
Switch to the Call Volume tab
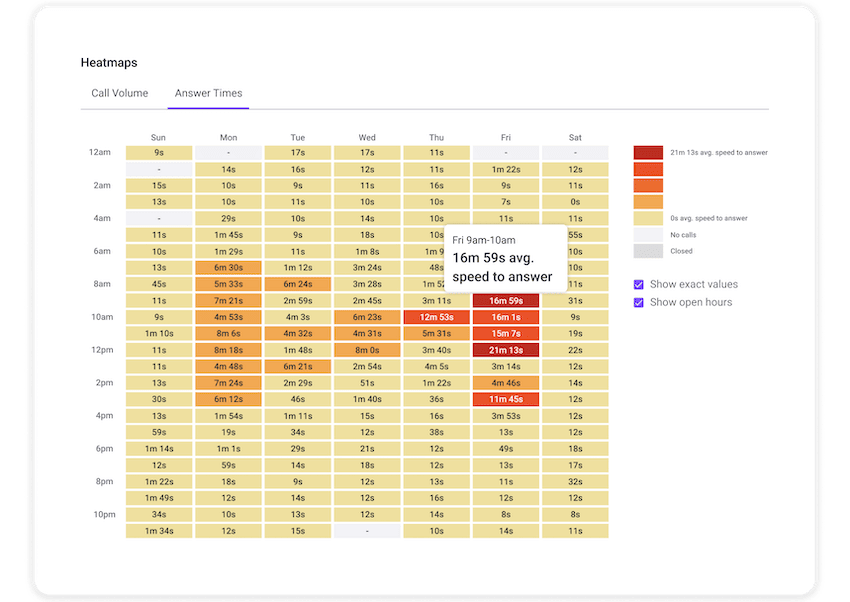click(119, 93)
